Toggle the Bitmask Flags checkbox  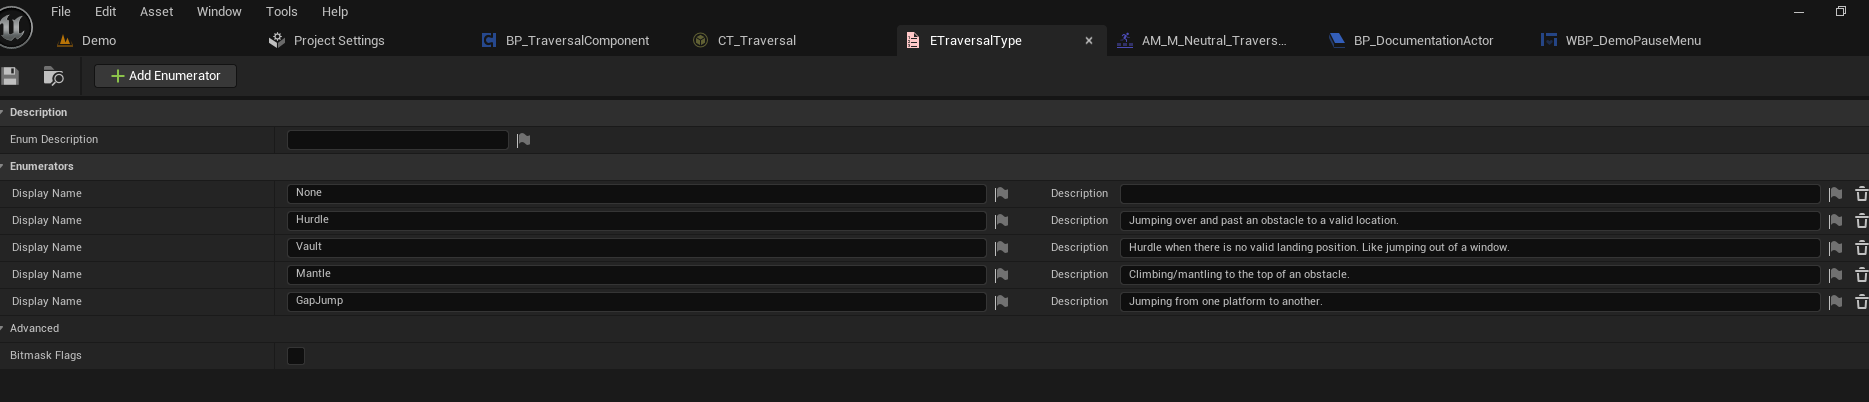(296, 356)
